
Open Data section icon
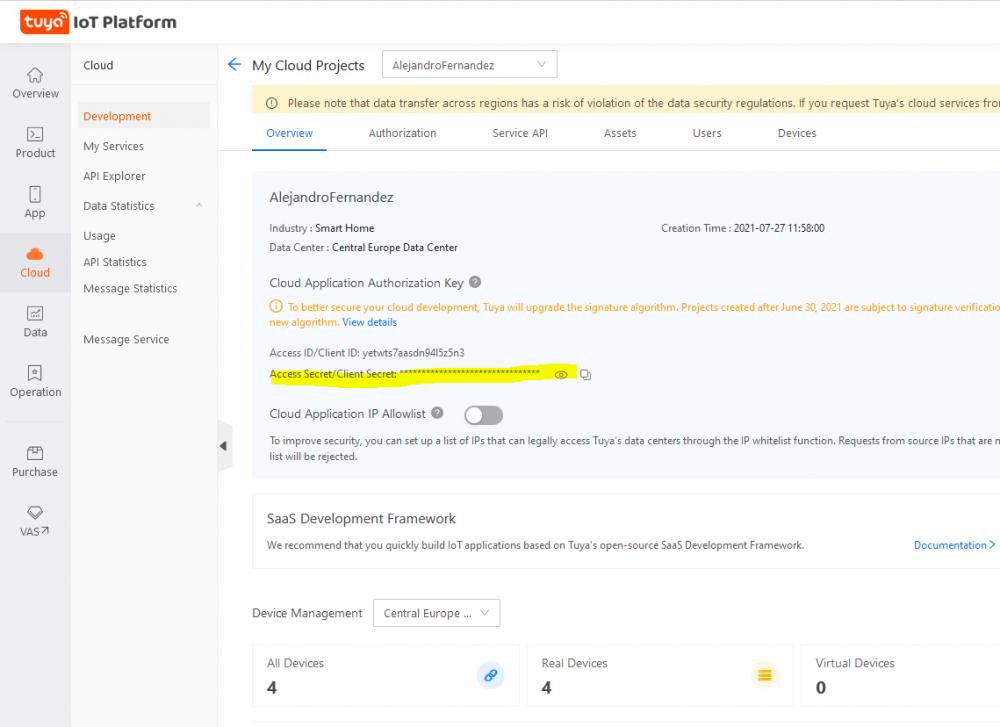[x=35, y=313]
